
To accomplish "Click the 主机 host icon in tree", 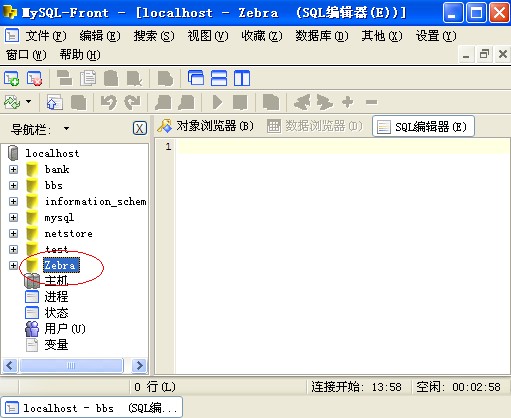I will (x=32, y=281).
